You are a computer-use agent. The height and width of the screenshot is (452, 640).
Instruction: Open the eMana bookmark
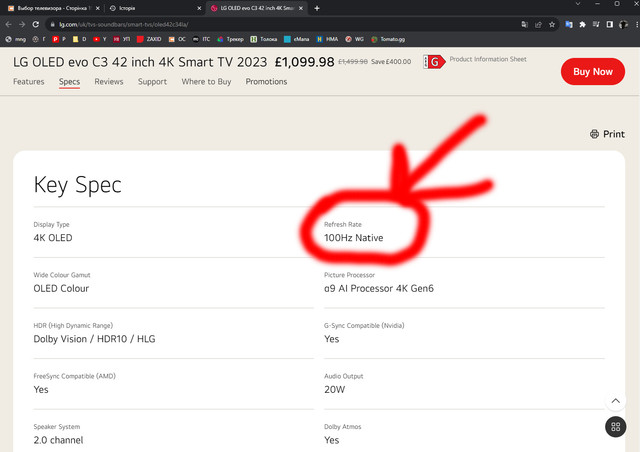tap(296, 39)
